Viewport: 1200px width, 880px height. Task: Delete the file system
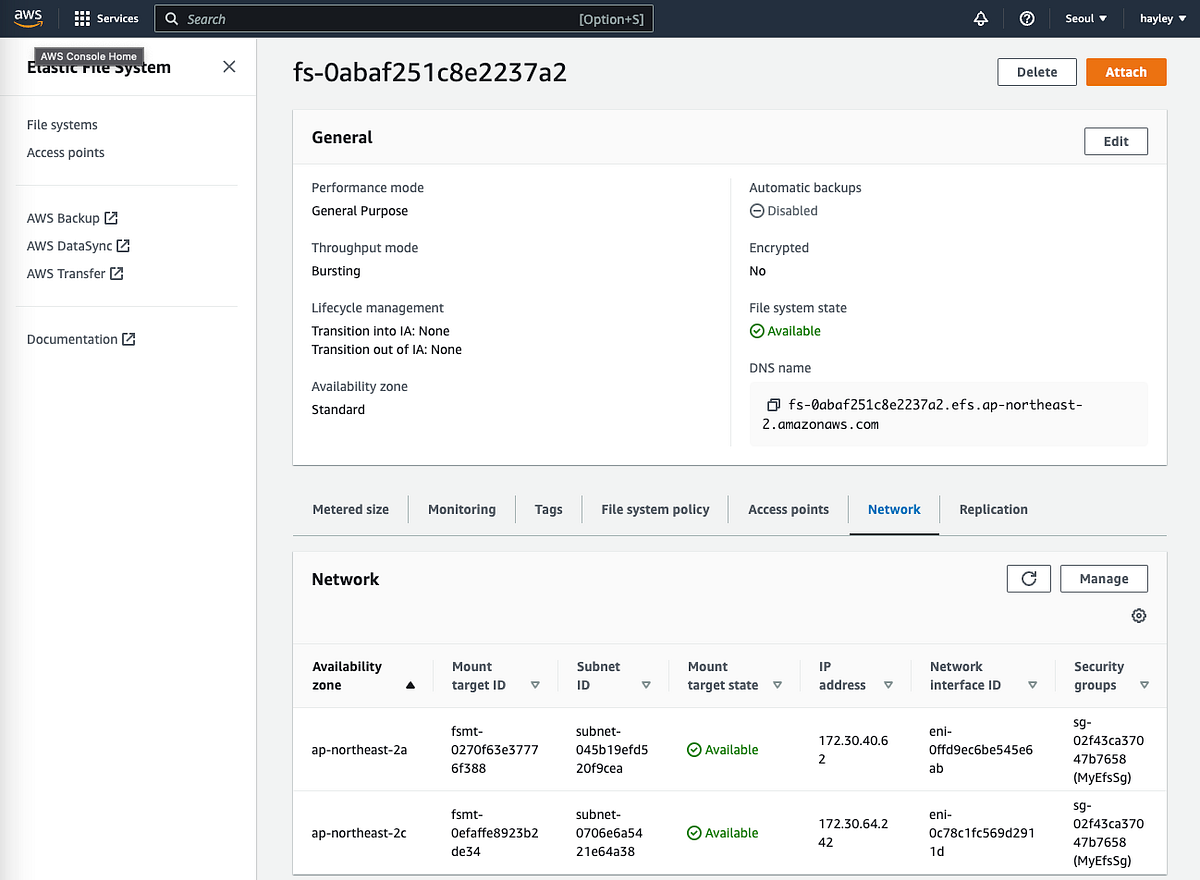coord(1037,72)
